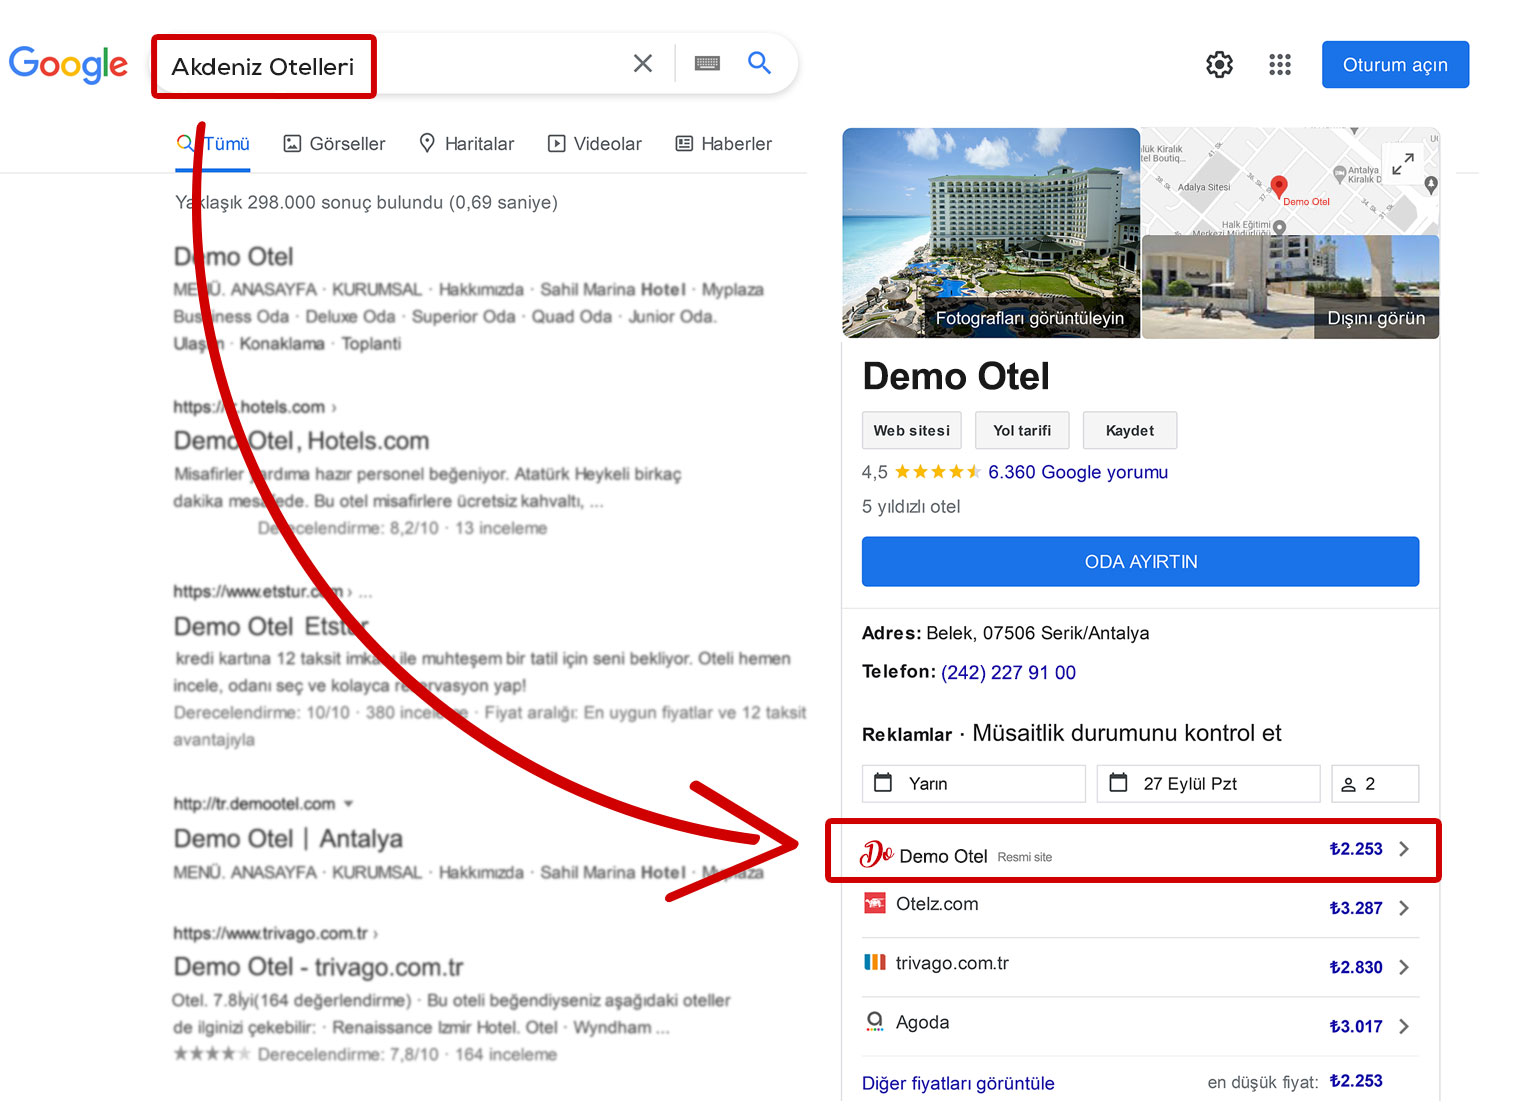Screen dimensions: 1513x1114
Task: Open the Demo Otel - trivago.com.tr result
Action: (318, 967)
